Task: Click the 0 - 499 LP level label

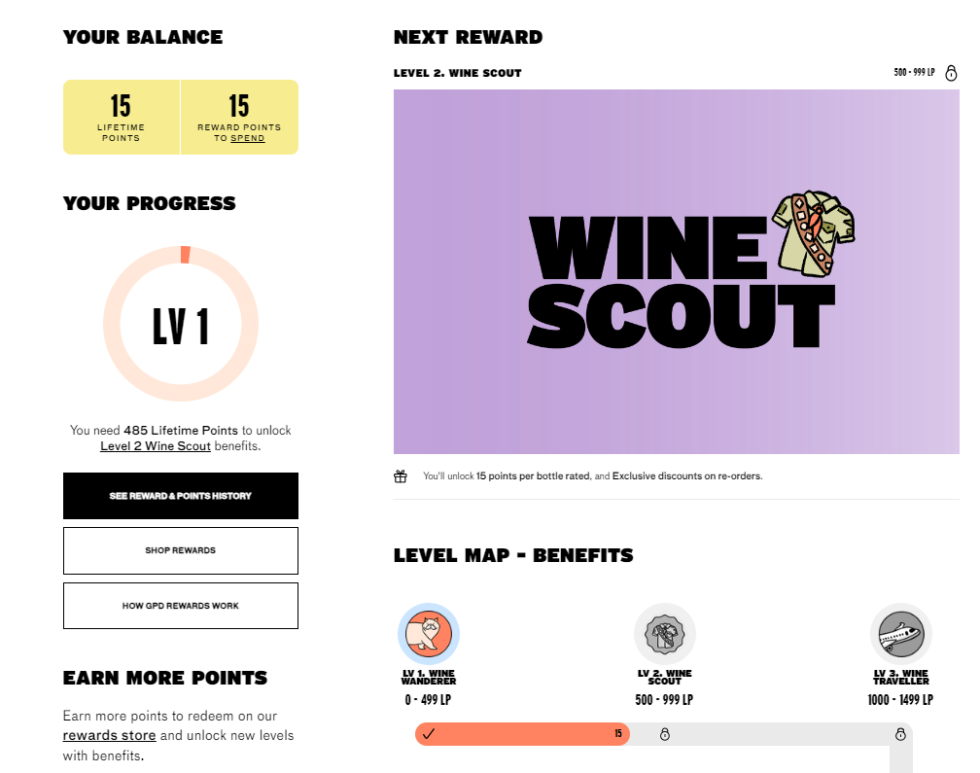Action: click(428, 700)
